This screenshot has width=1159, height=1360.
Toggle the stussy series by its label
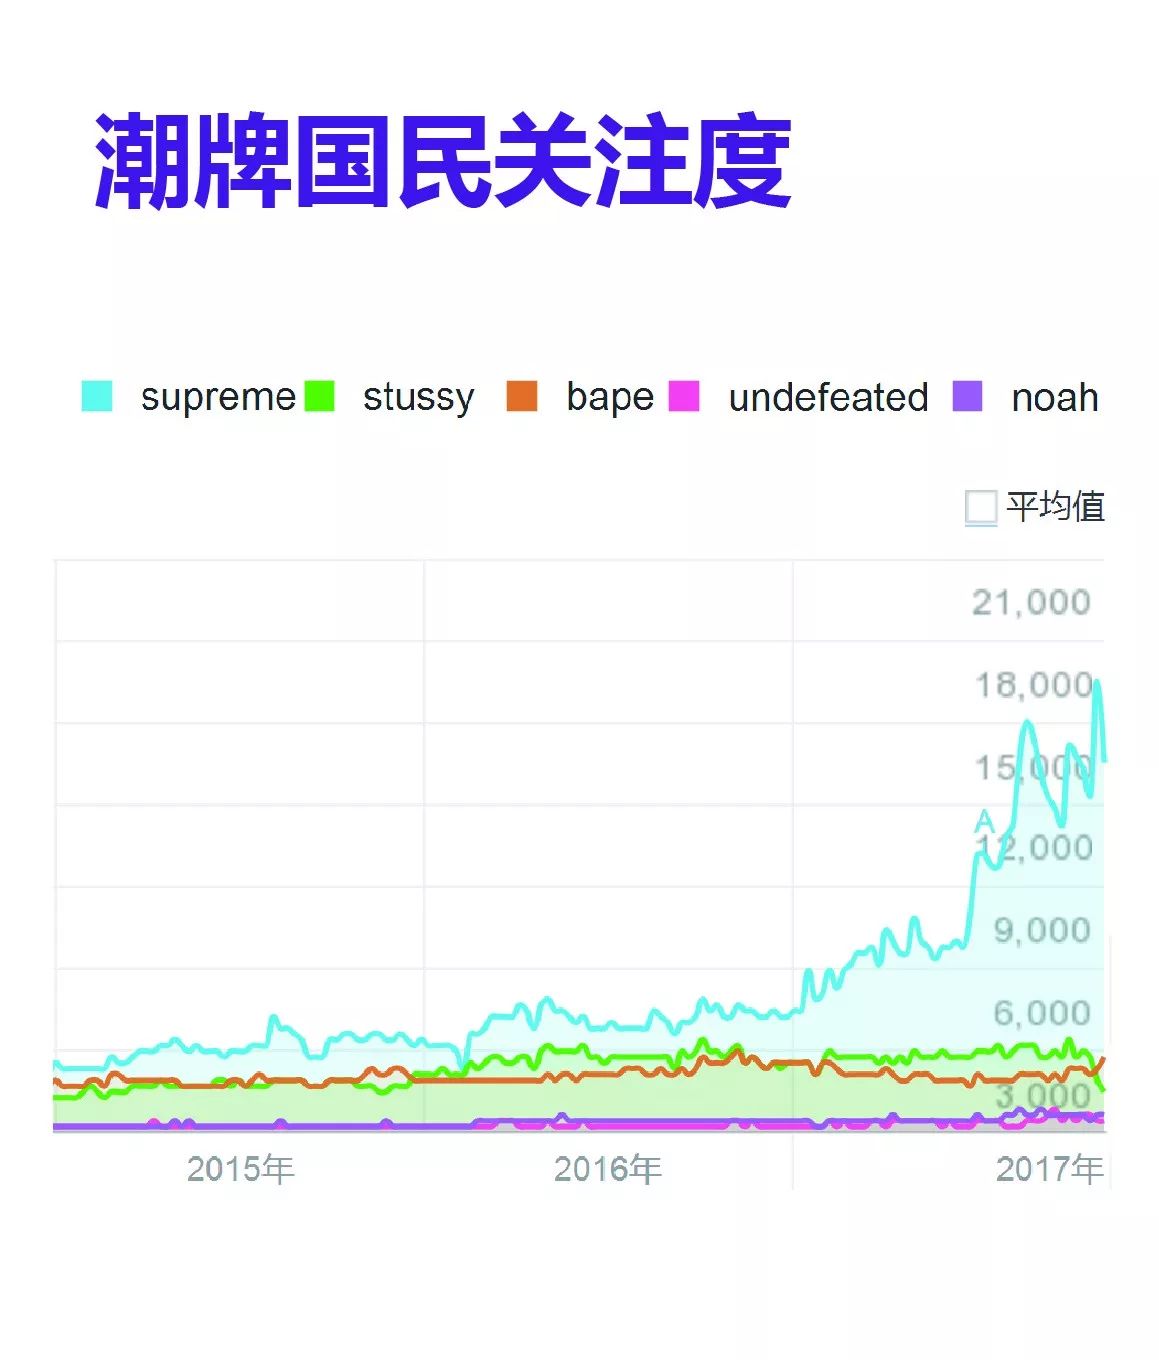click(418, 397)
